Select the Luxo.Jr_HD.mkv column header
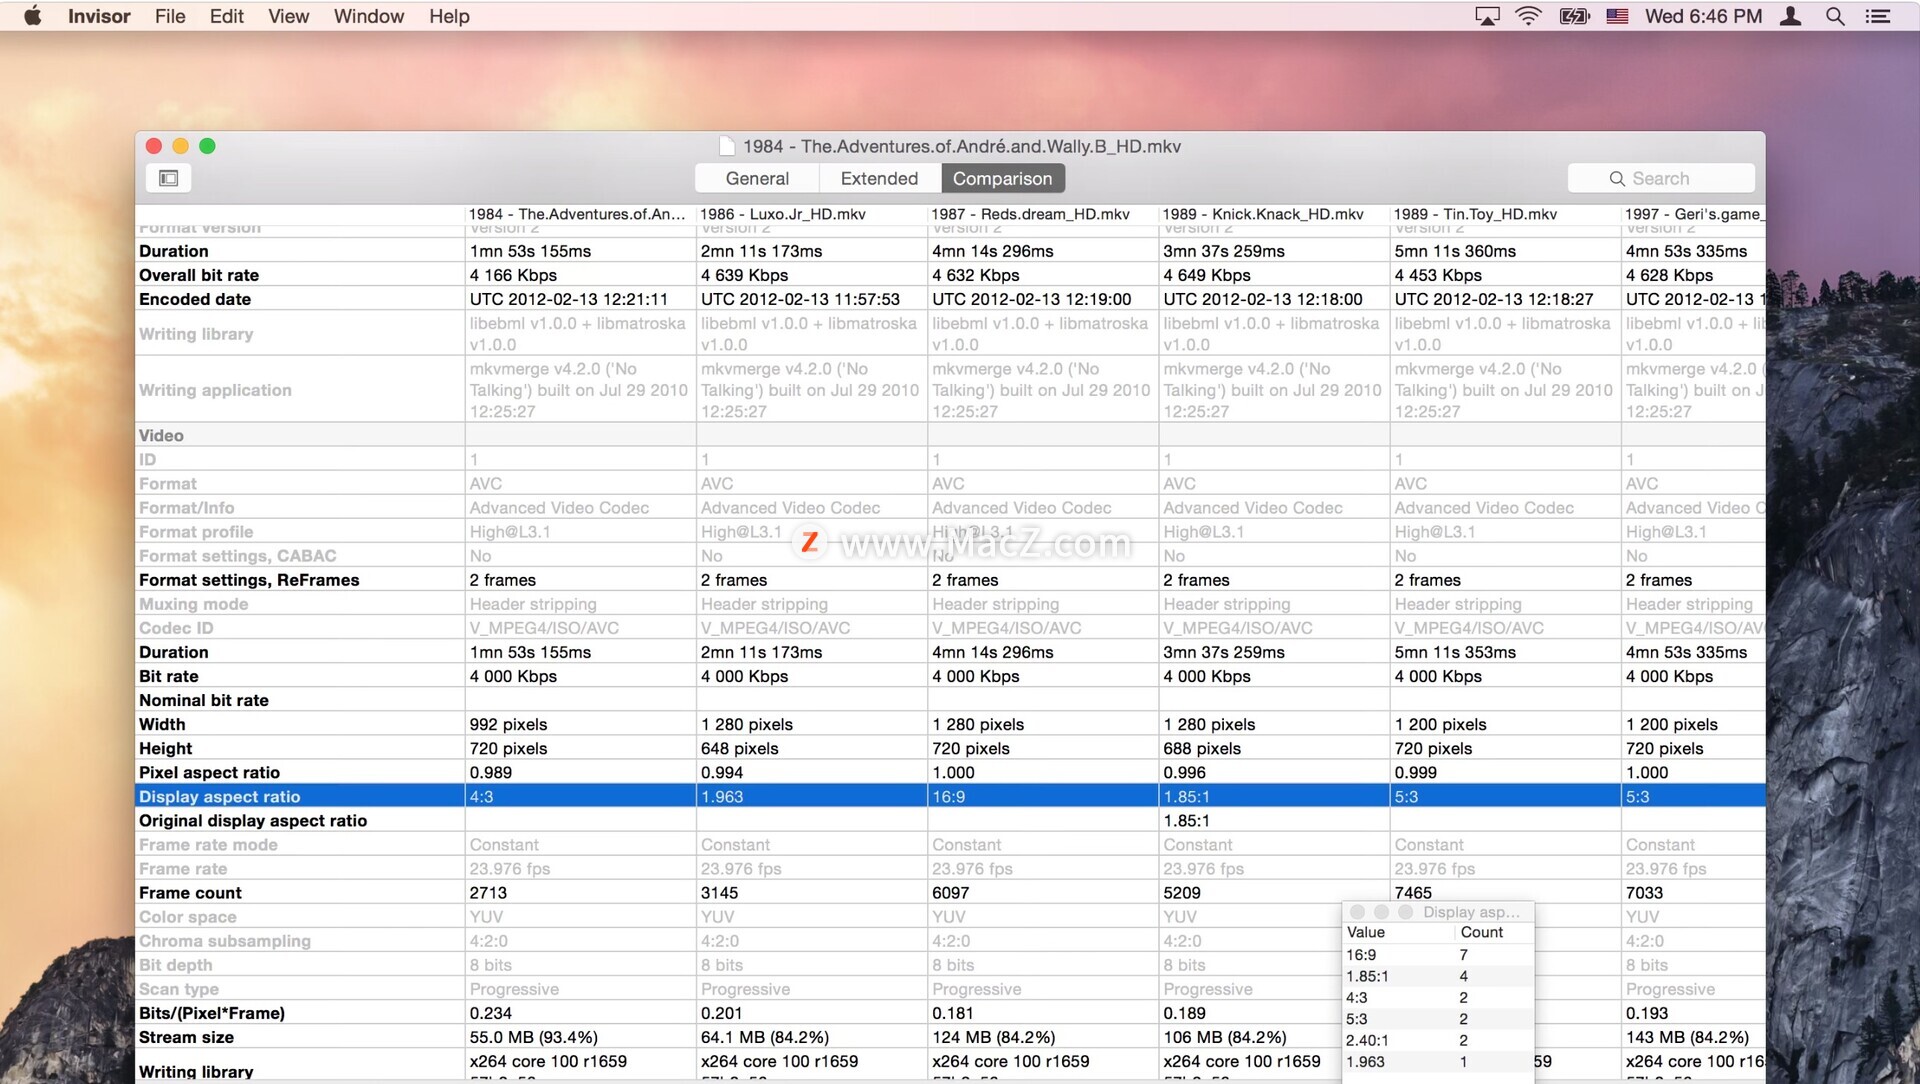The height and width of the screenshot is (1084, 1920). tap(811, 214)
